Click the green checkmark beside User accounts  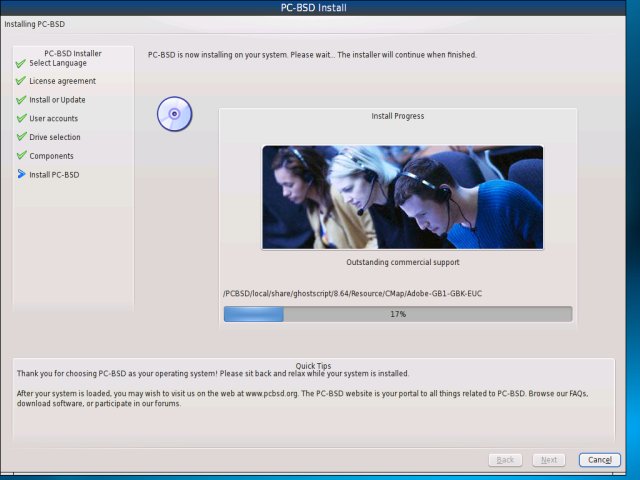21,118
